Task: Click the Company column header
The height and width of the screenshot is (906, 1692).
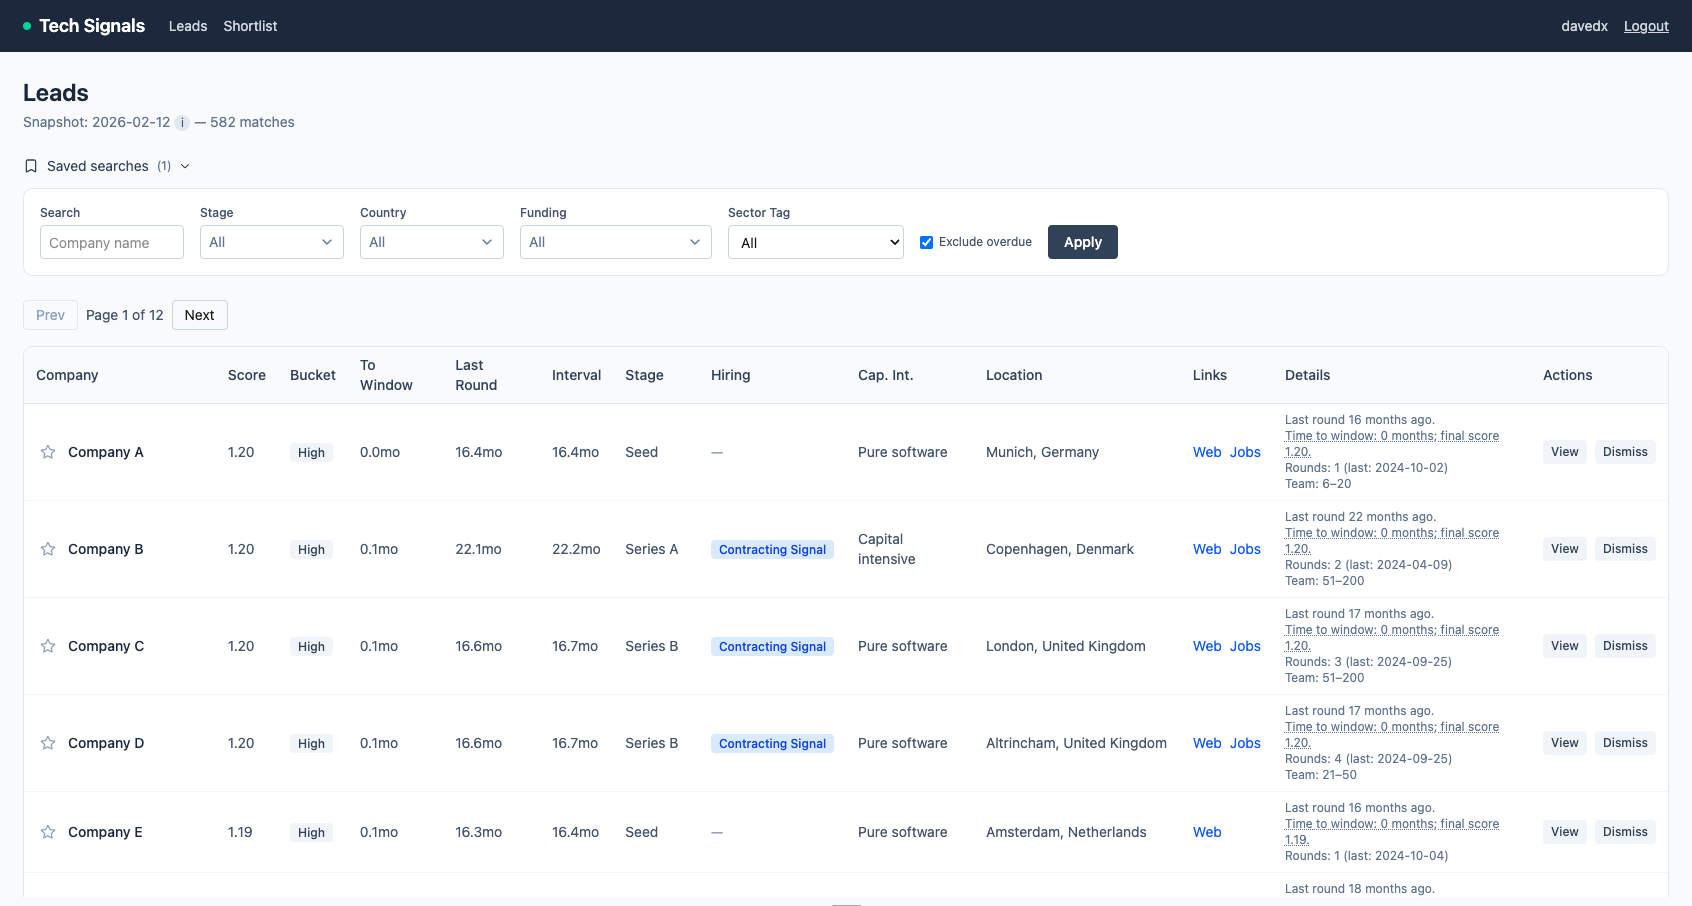Action: tap(67, 375)
